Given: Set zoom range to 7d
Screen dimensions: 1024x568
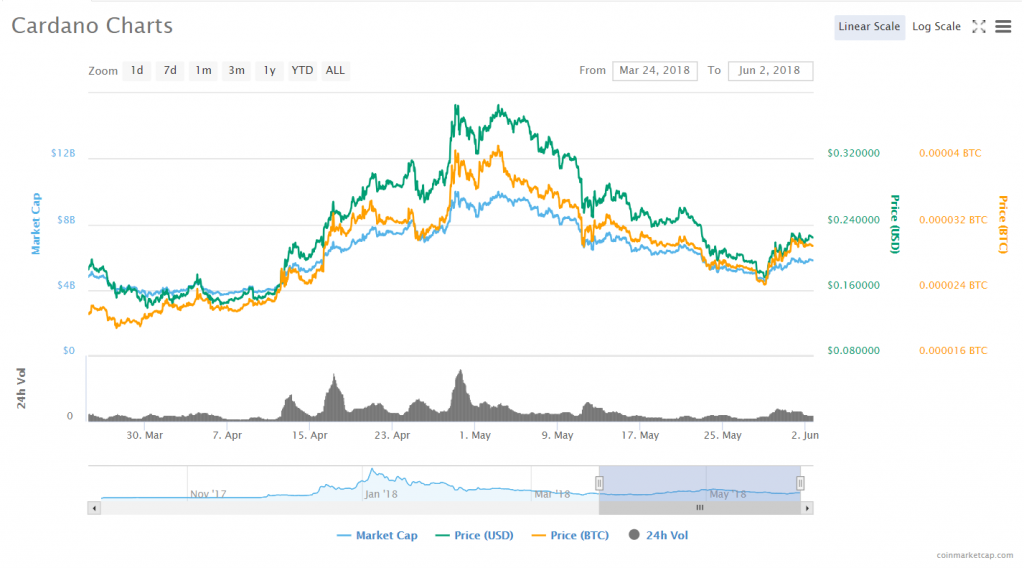Looking at the screenshot, I should tap(170, 71).
